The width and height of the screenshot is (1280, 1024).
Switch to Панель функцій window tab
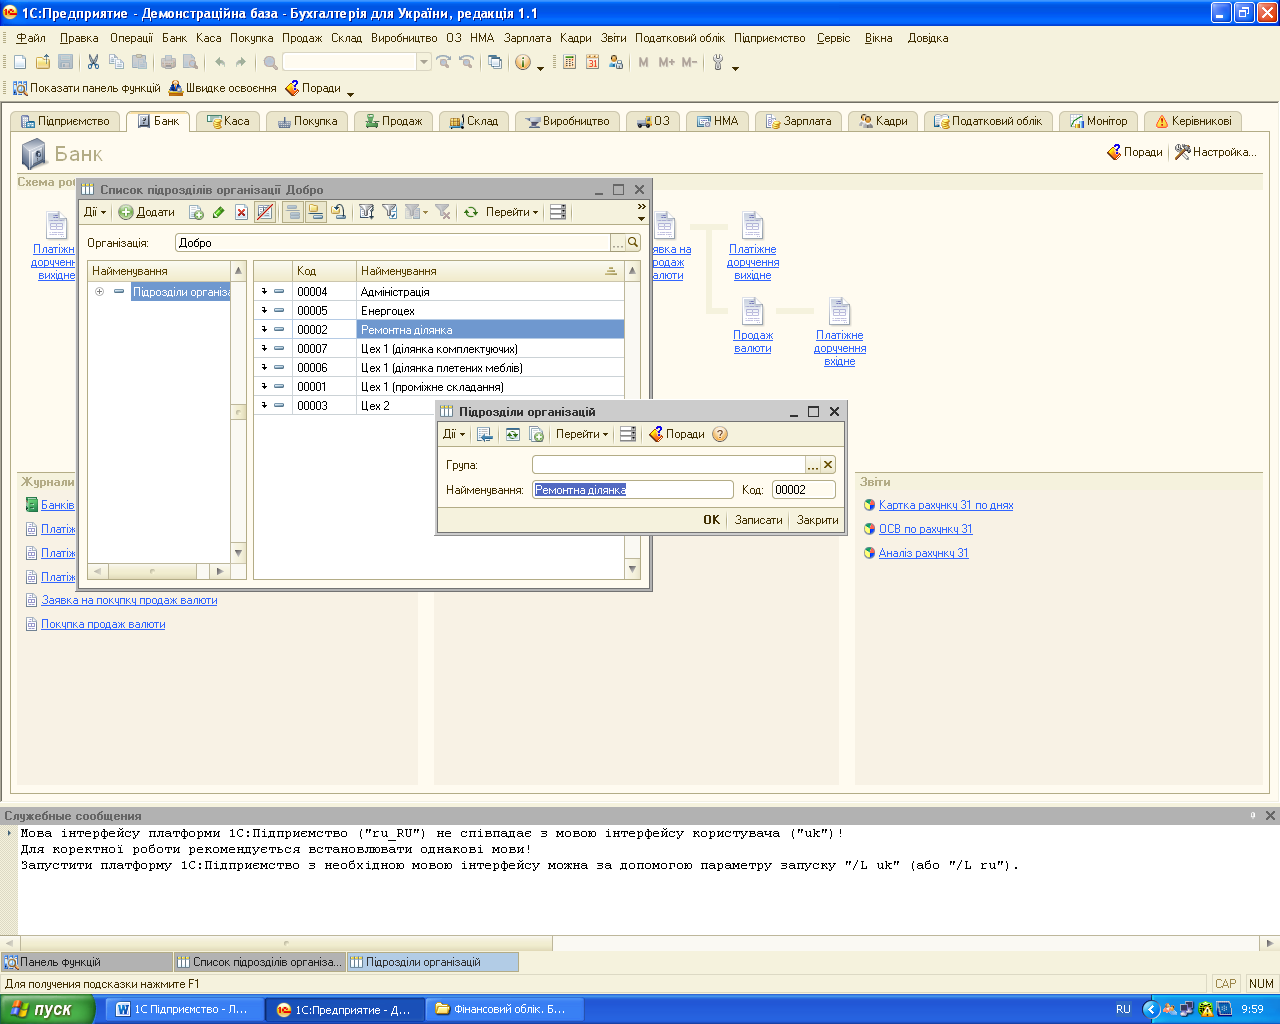[x=87, y=962]
